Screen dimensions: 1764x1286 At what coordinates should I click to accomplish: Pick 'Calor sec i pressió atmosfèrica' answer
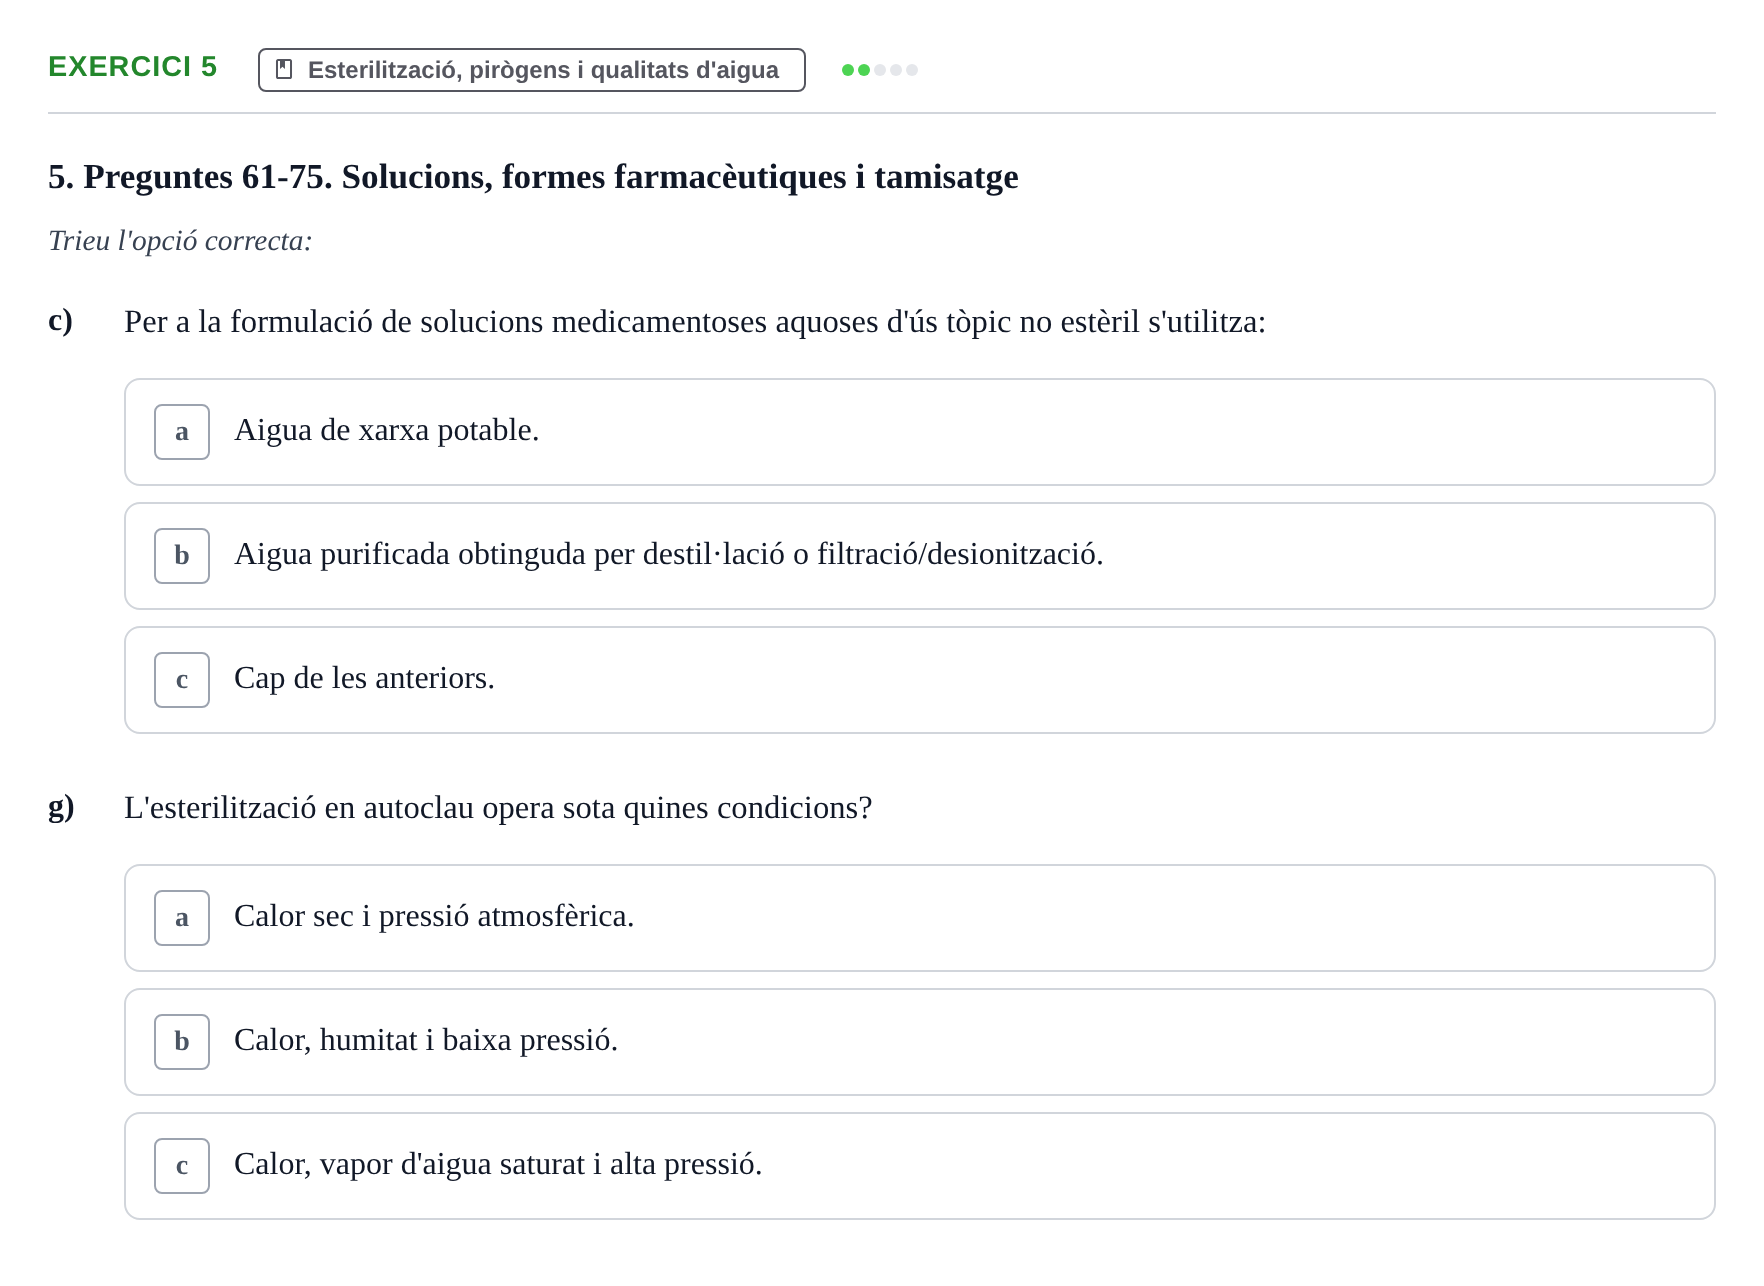point(919,918)
